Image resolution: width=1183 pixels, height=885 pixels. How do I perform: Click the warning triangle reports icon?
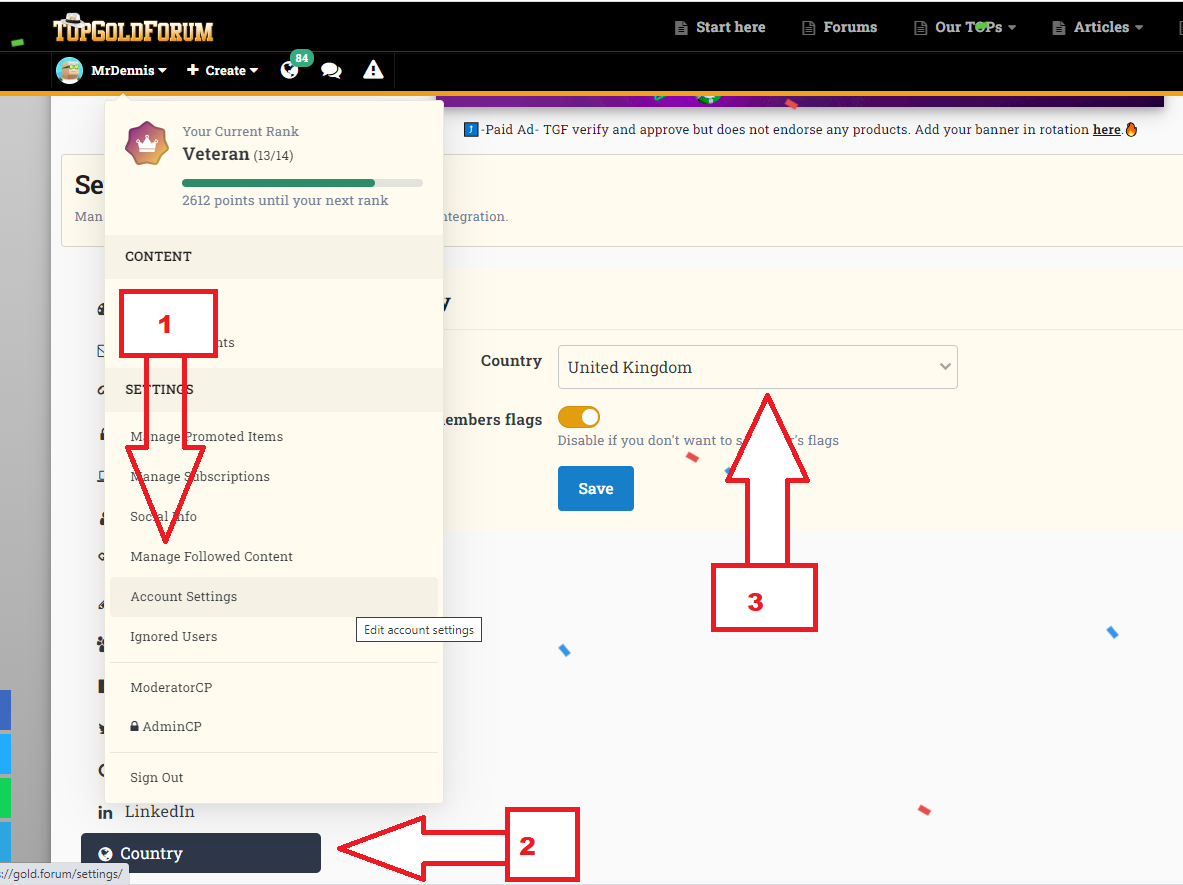click(373, 70)
